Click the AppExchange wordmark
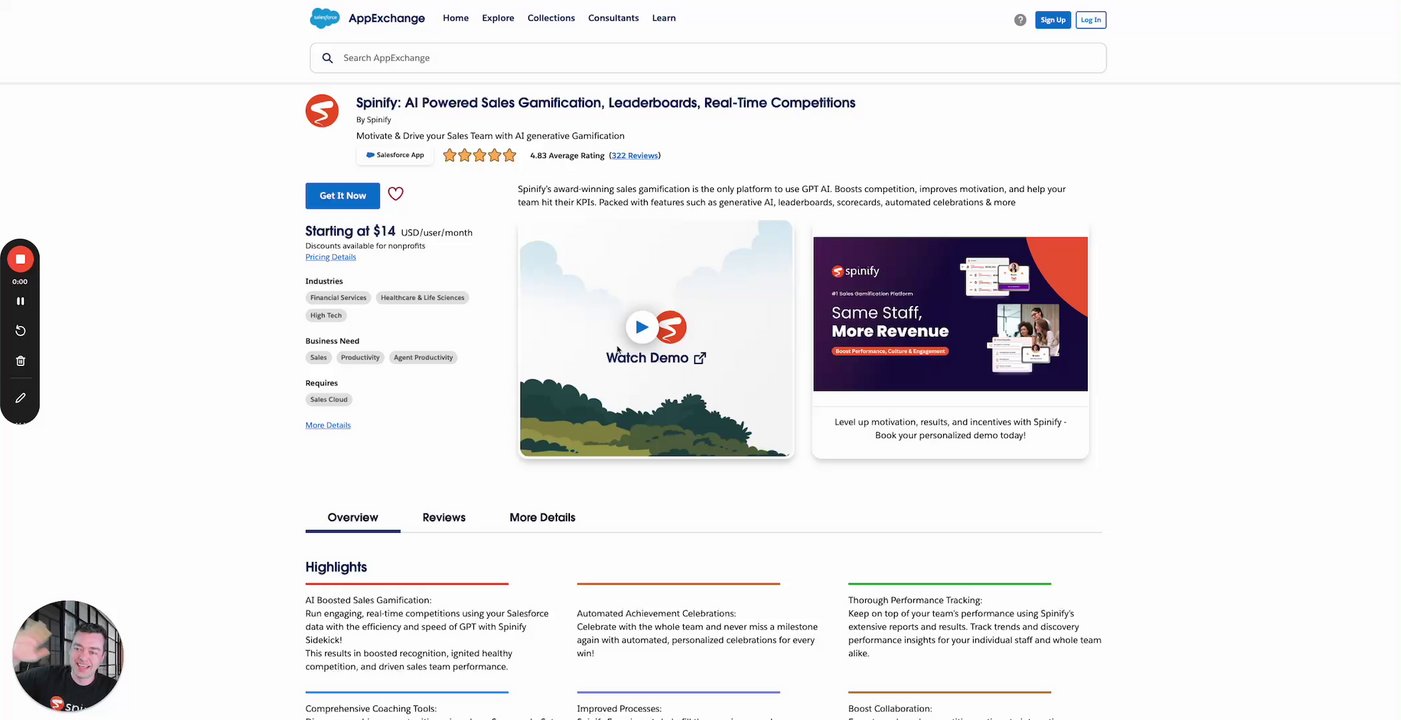The image size is (1401, 720). pos(387,18)
